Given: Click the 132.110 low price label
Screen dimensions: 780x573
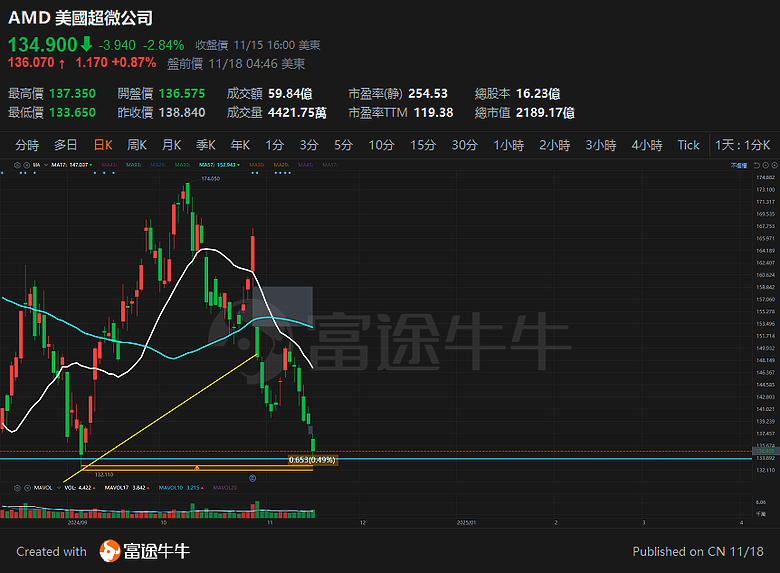Looking at the screenshot, I should [104, 475].
